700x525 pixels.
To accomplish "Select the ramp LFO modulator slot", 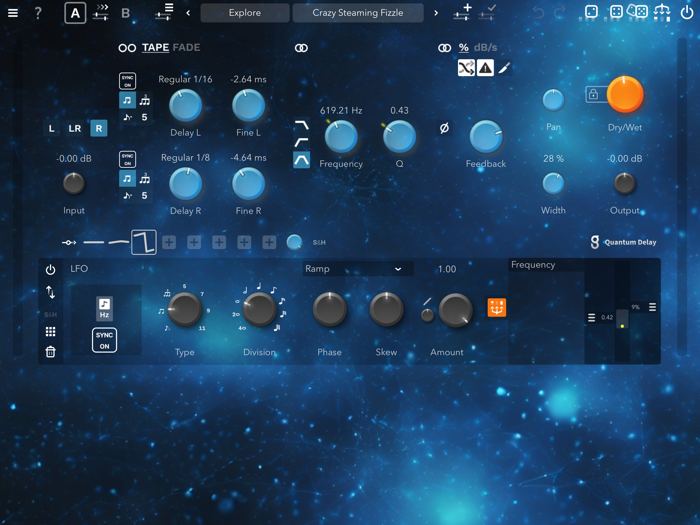I will pos(144,242).
